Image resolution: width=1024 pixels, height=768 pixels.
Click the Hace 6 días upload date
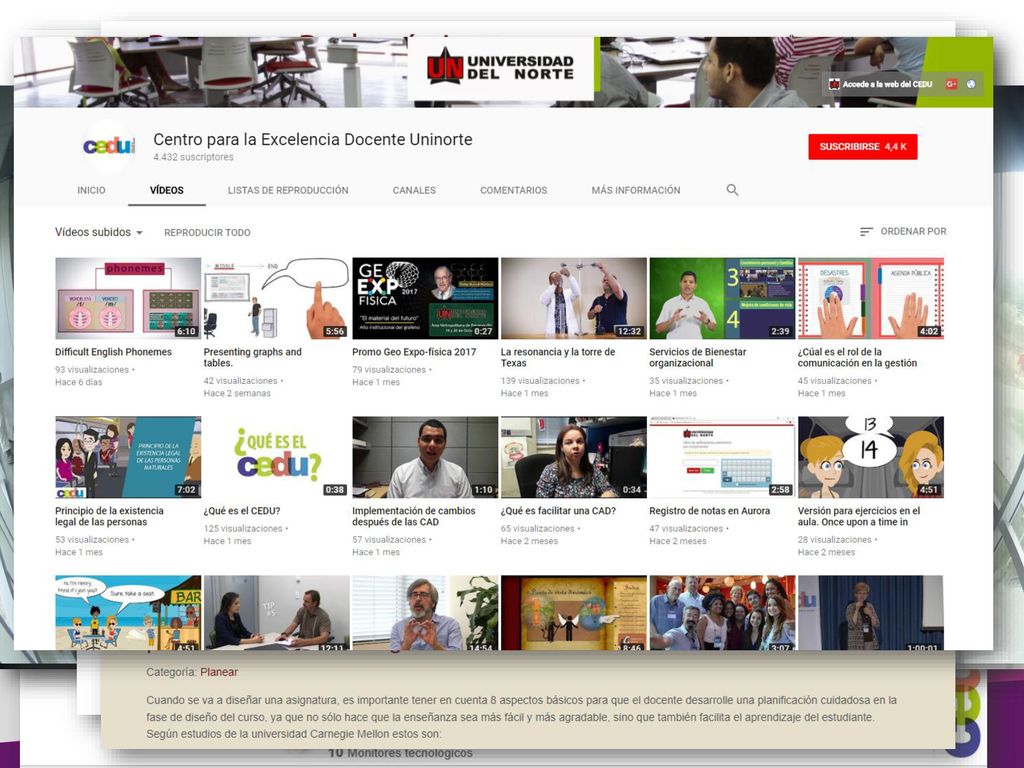click(78, 382)
